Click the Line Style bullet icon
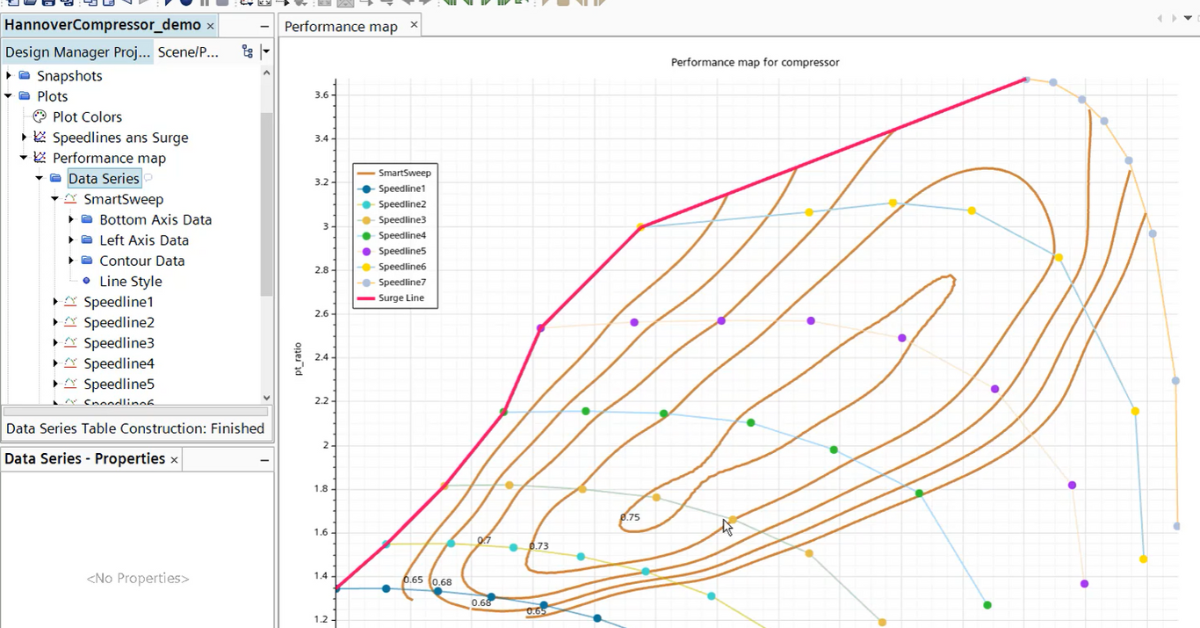The image size is (1200, 628). 87,281
